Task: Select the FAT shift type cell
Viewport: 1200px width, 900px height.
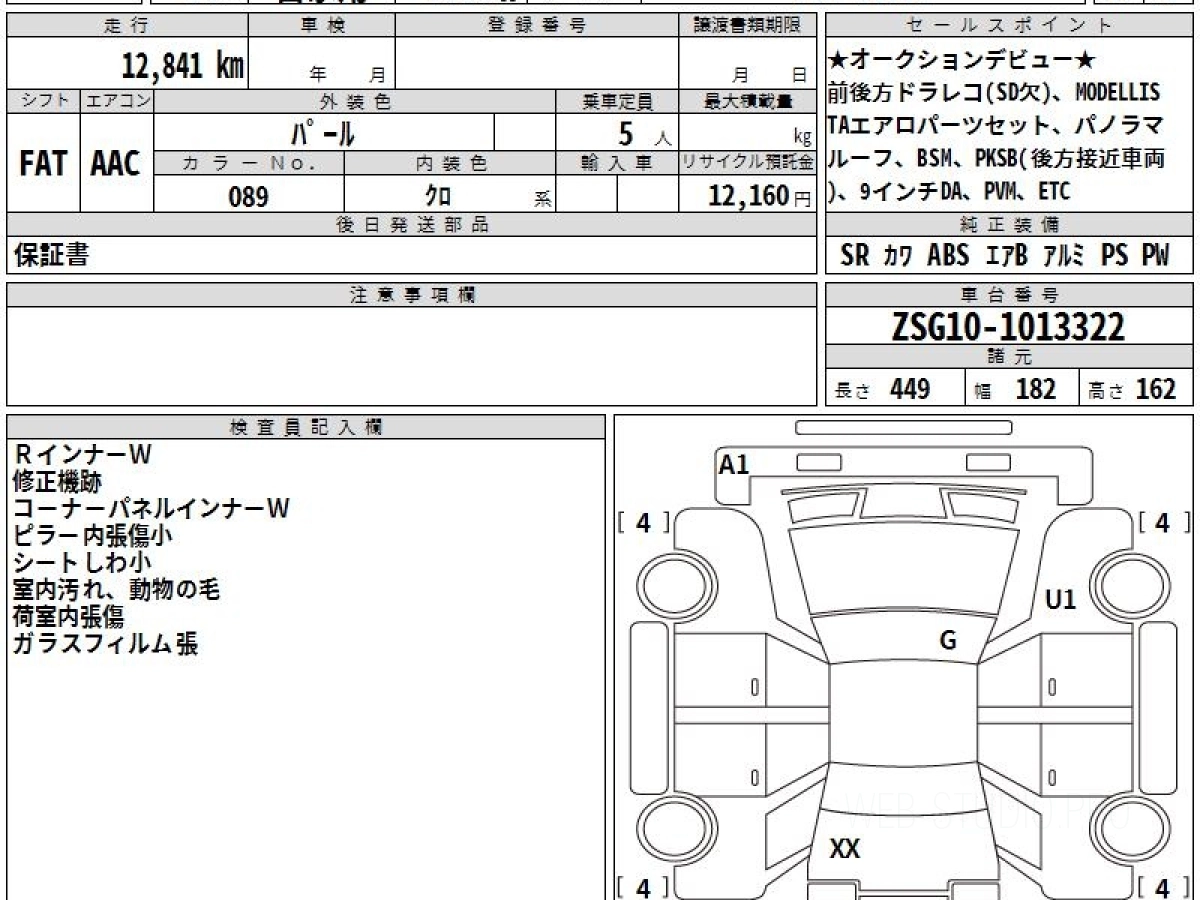Action: click(43, 163)
